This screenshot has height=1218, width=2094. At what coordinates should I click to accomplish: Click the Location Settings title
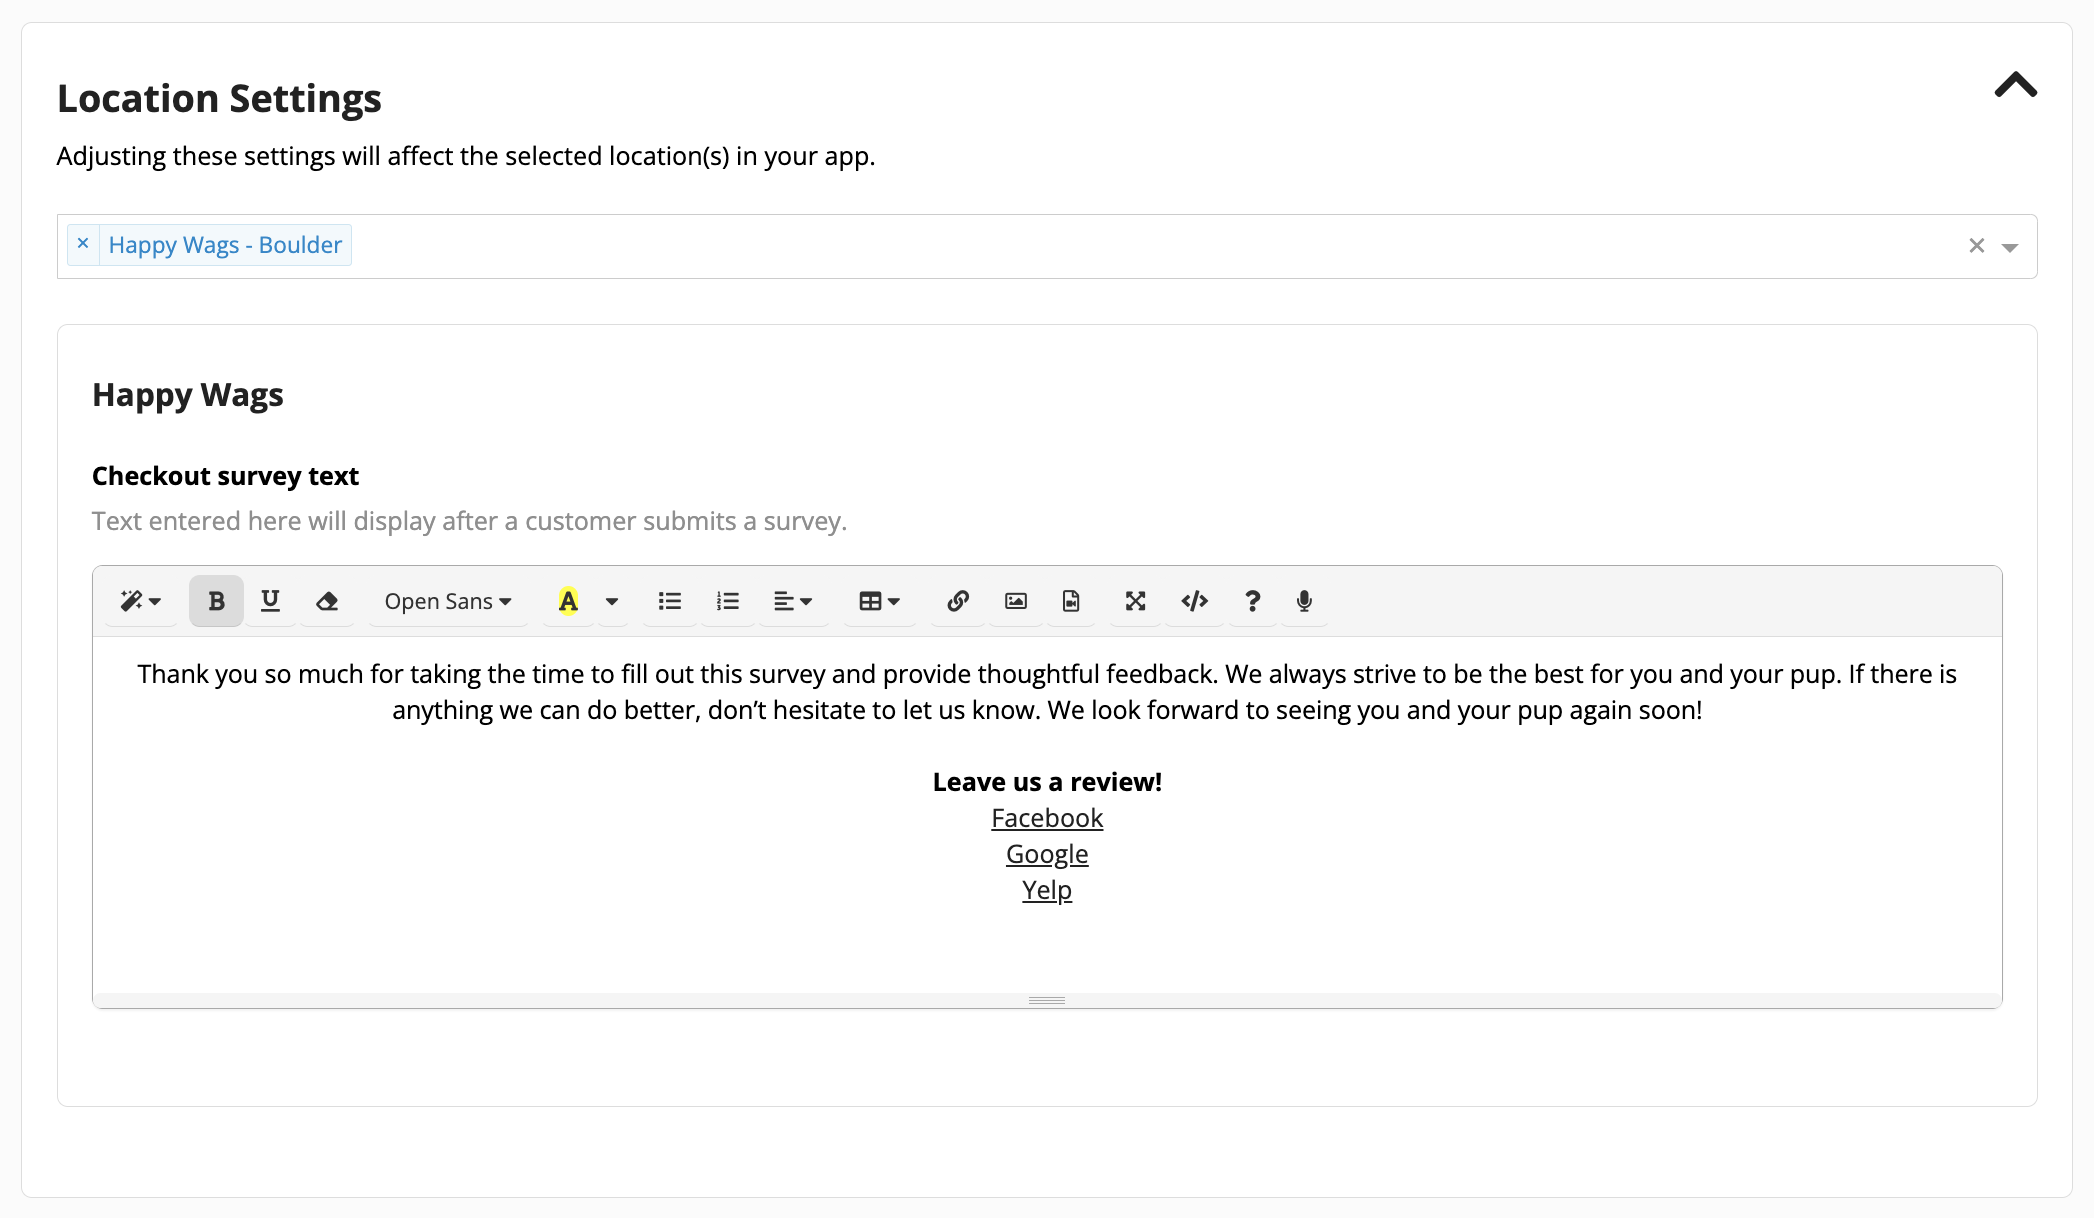(219, 99)
